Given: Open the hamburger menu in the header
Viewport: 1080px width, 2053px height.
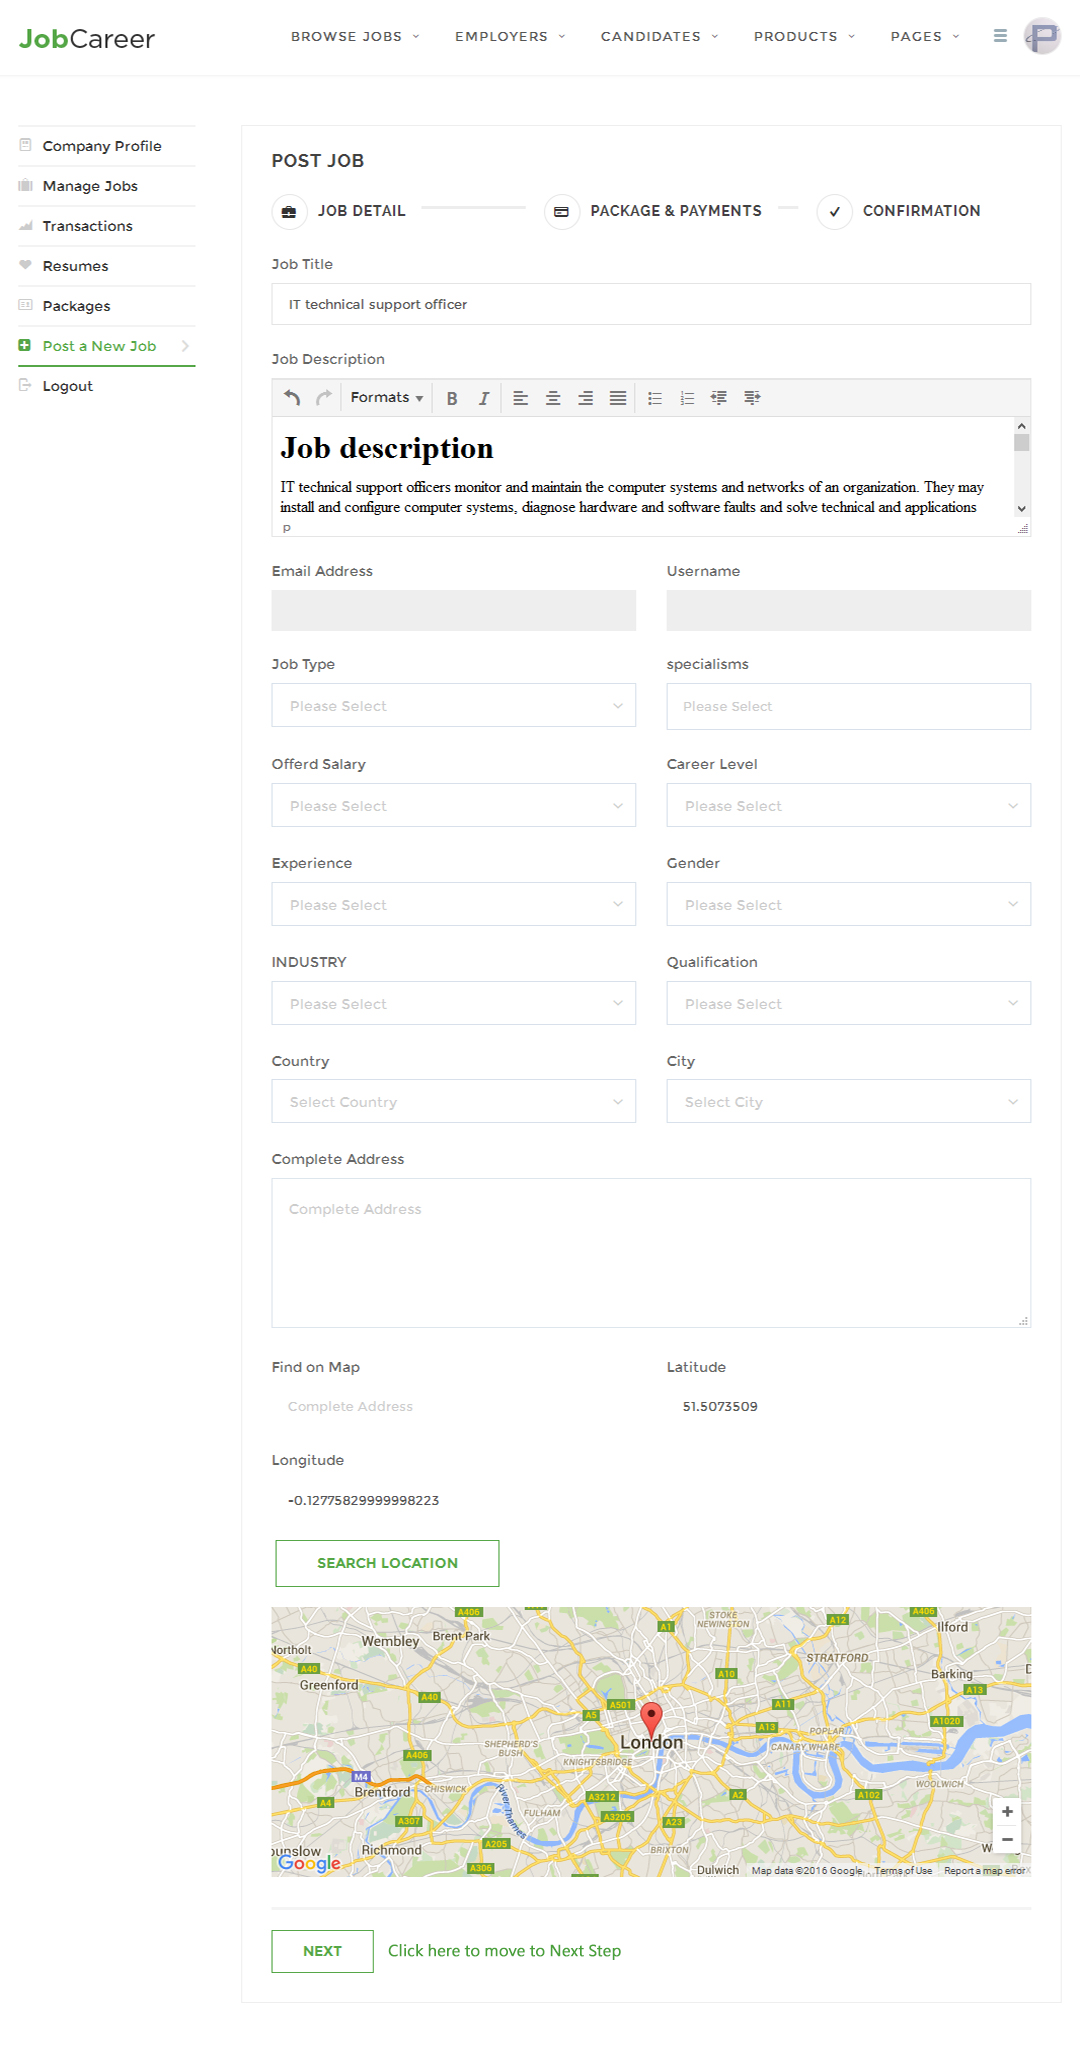Looking at the screenshot, I should pyautogui.click(x=1000, y=36).
